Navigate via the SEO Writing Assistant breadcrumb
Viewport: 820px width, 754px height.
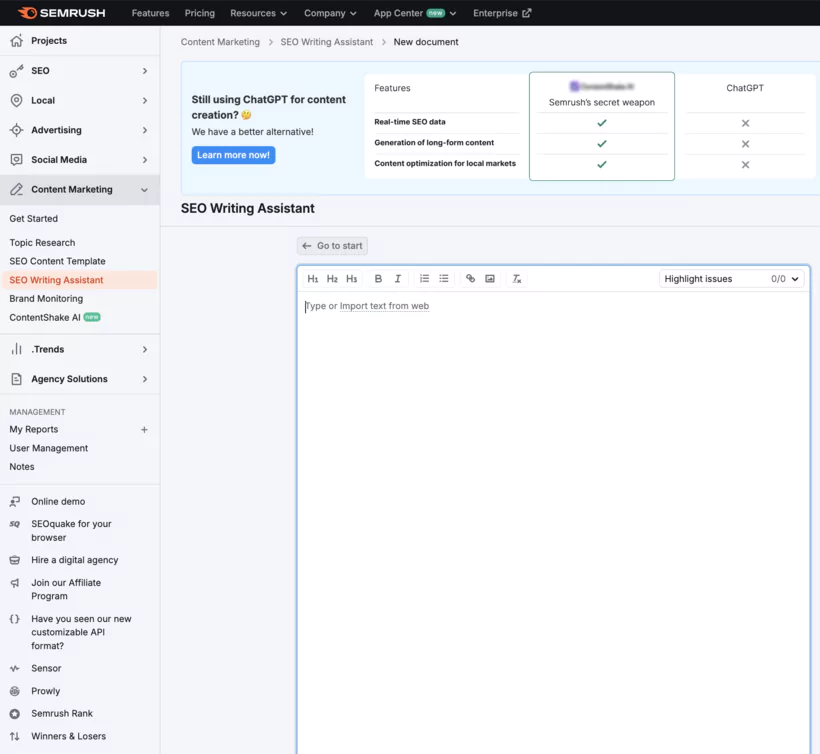[329, 42]
